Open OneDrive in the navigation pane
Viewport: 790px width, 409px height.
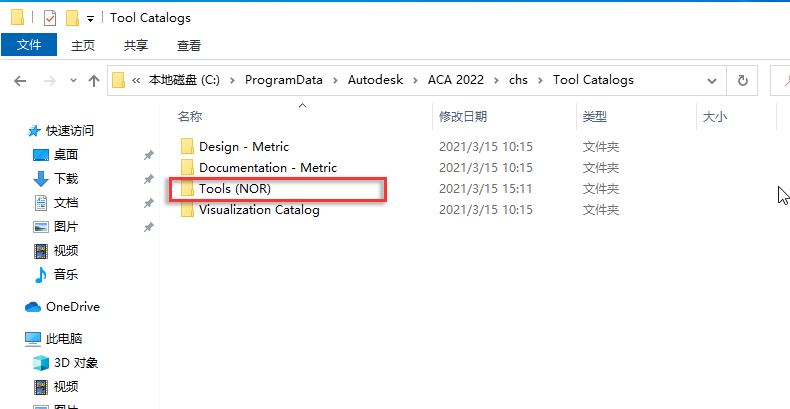pos(72,307)
